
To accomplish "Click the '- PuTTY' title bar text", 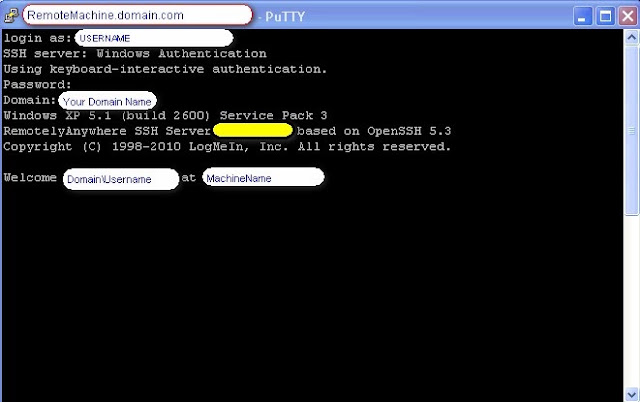I will coord(282,17).
